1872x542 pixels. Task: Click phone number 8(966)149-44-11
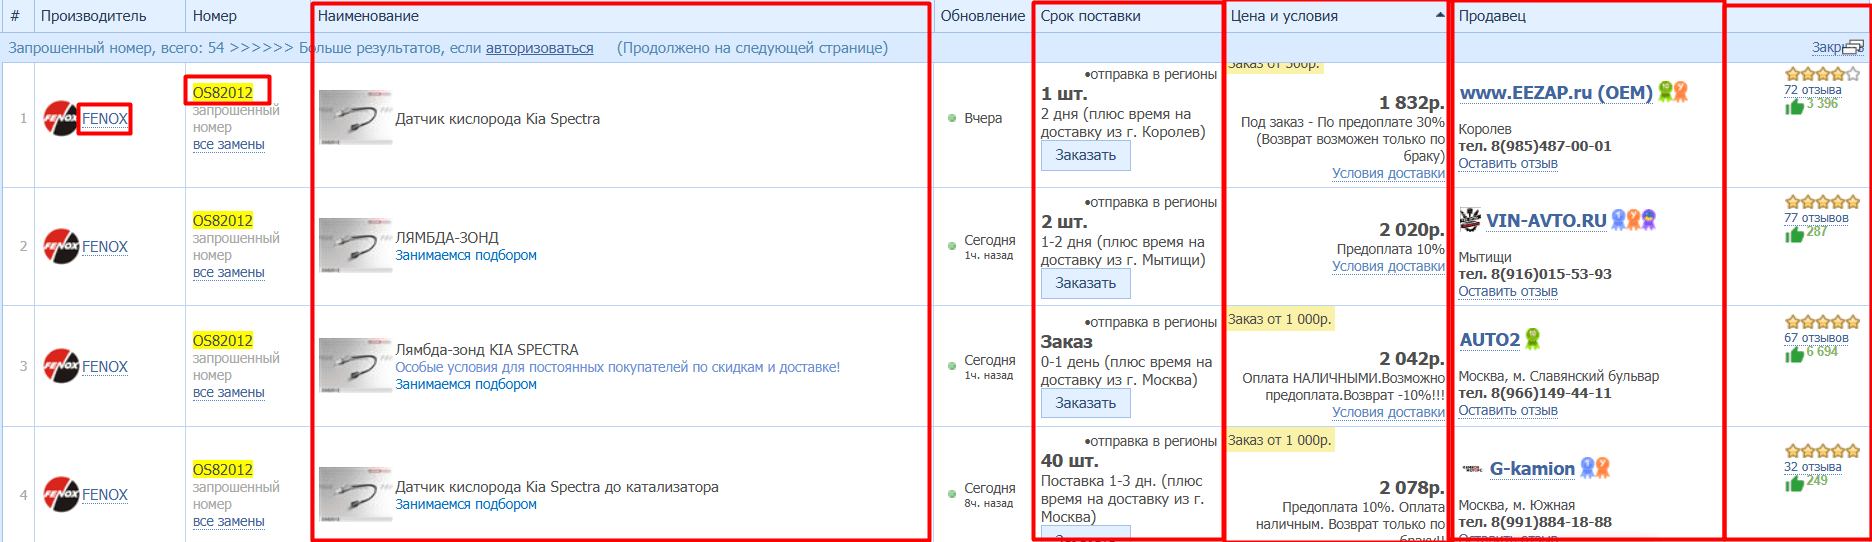tap(1551, 393)
